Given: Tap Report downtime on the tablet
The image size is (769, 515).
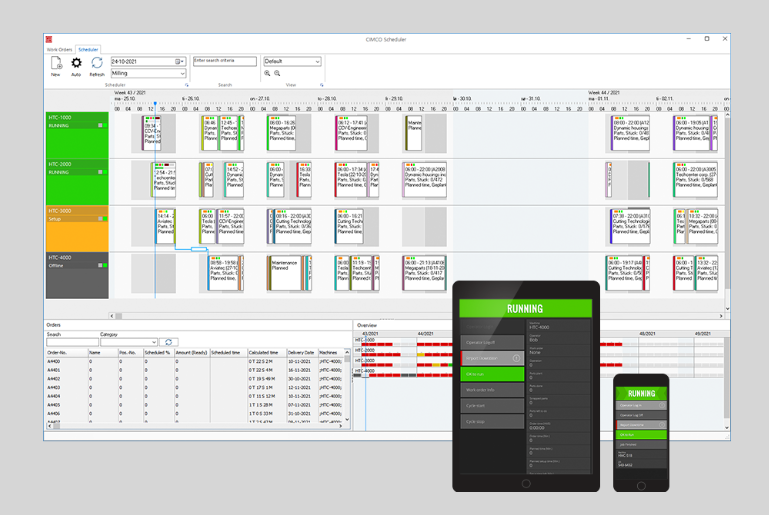Looking at the screenshot, I should [492, 358].
